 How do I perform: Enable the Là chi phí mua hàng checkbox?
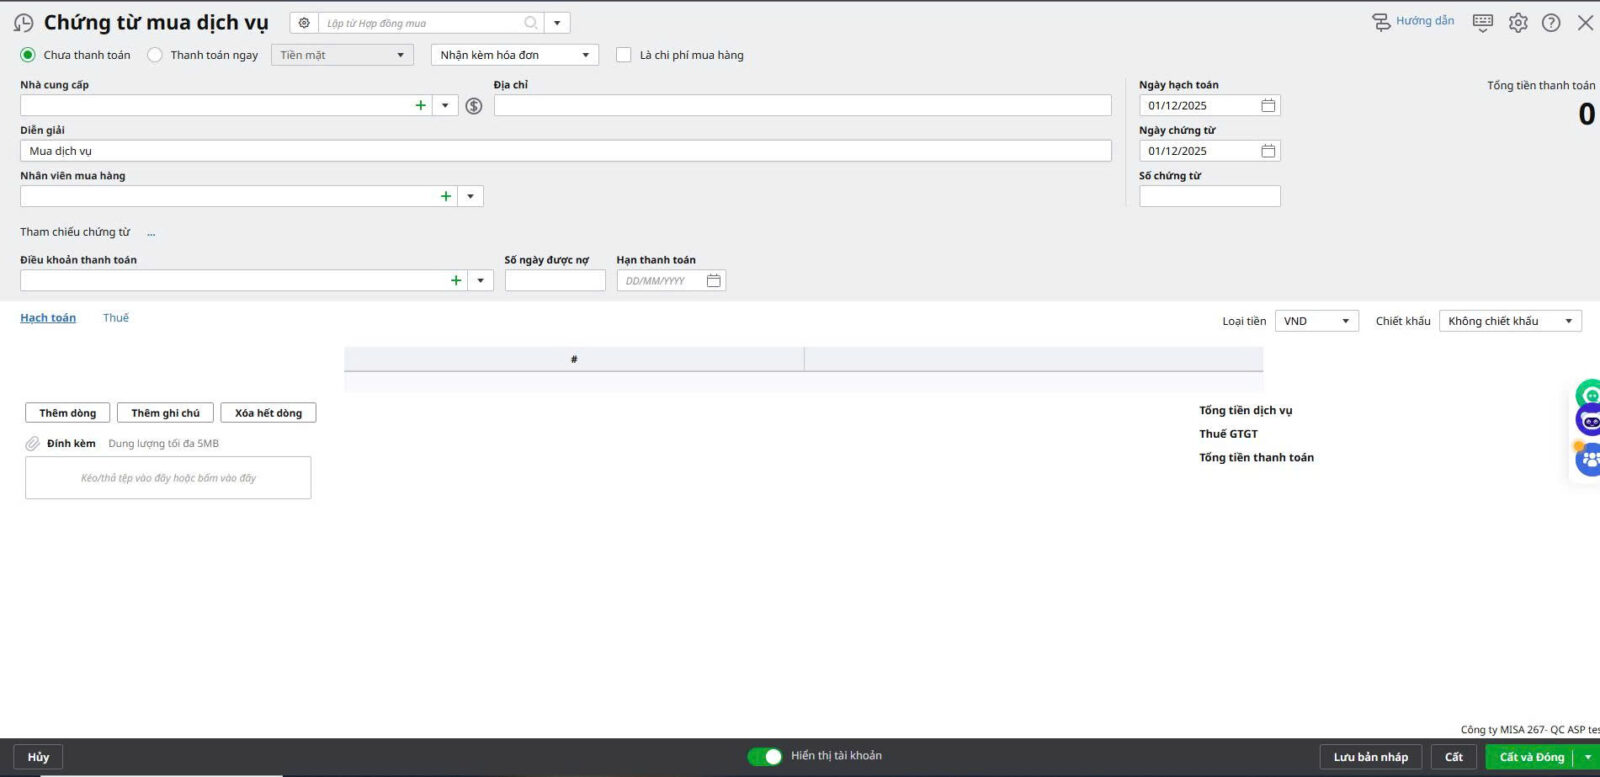[624, 55]
